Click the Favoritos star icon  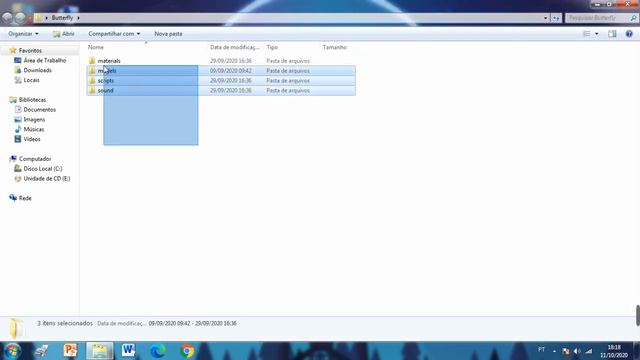click(x=13, y=50)
